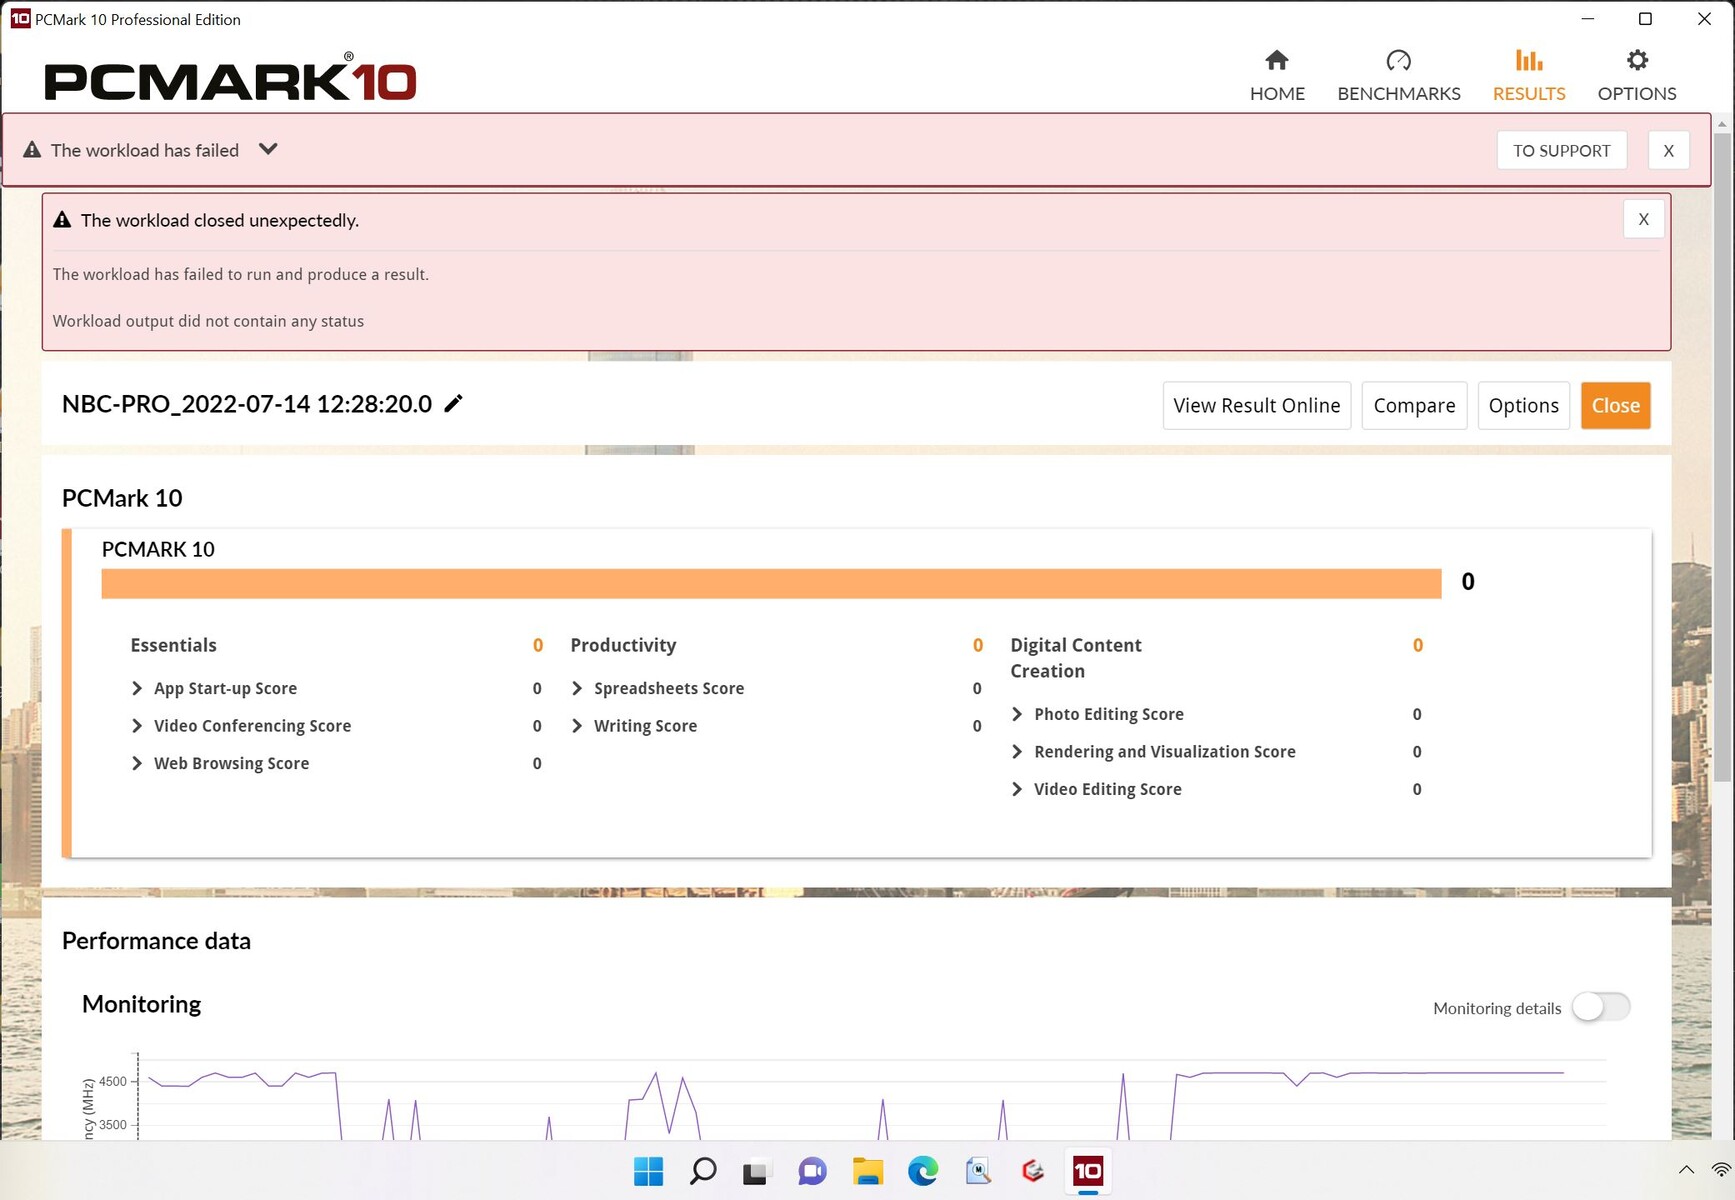Viewport: 1735px width, 1200px height.
Task: Open taskbar Search
Action: pos(703,1171)
